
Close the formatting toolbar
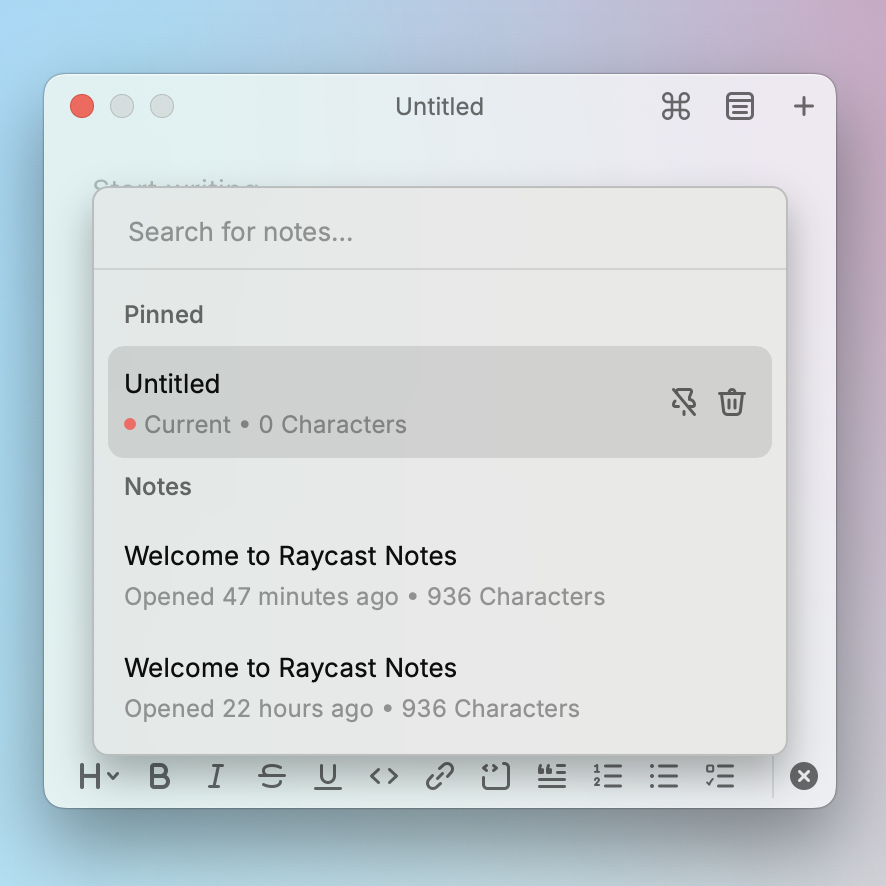pos(804,776)
